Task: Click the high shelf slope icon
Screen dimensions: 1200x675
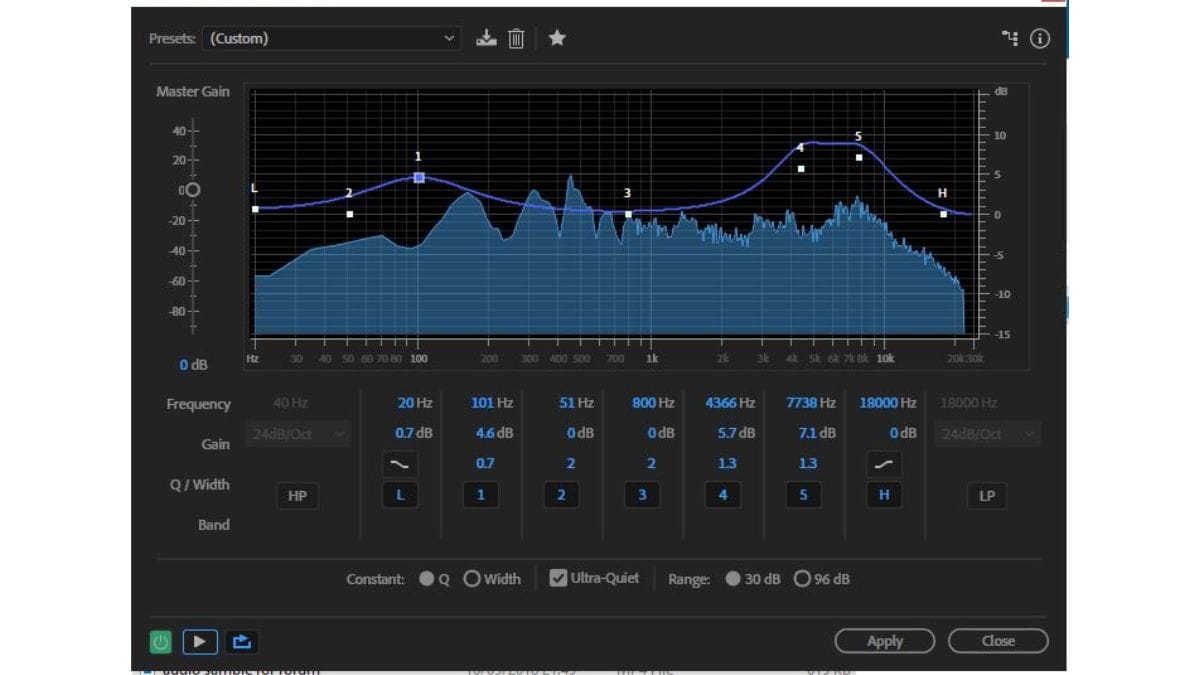Action: (884, 464)
